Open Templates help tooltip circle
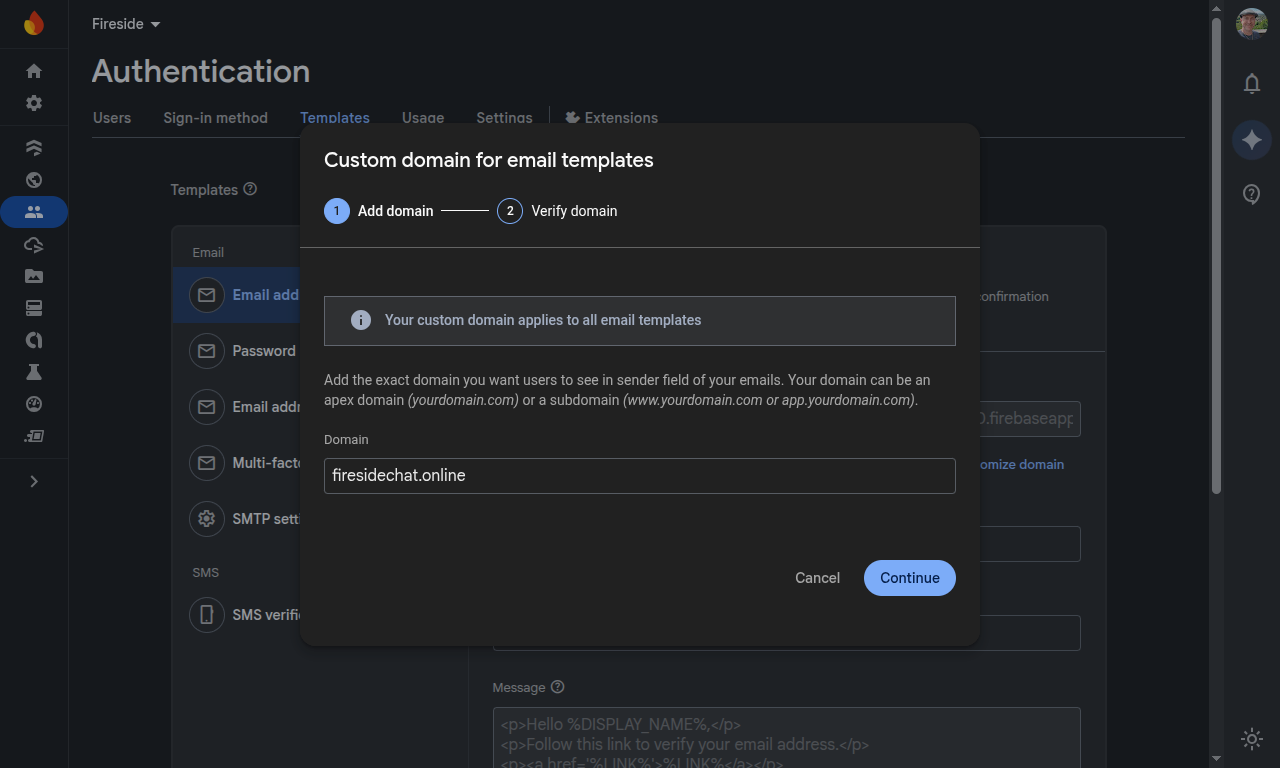The height and width of the screenshot is (768, 1280). pyautogui.click(x=251, y=189)
